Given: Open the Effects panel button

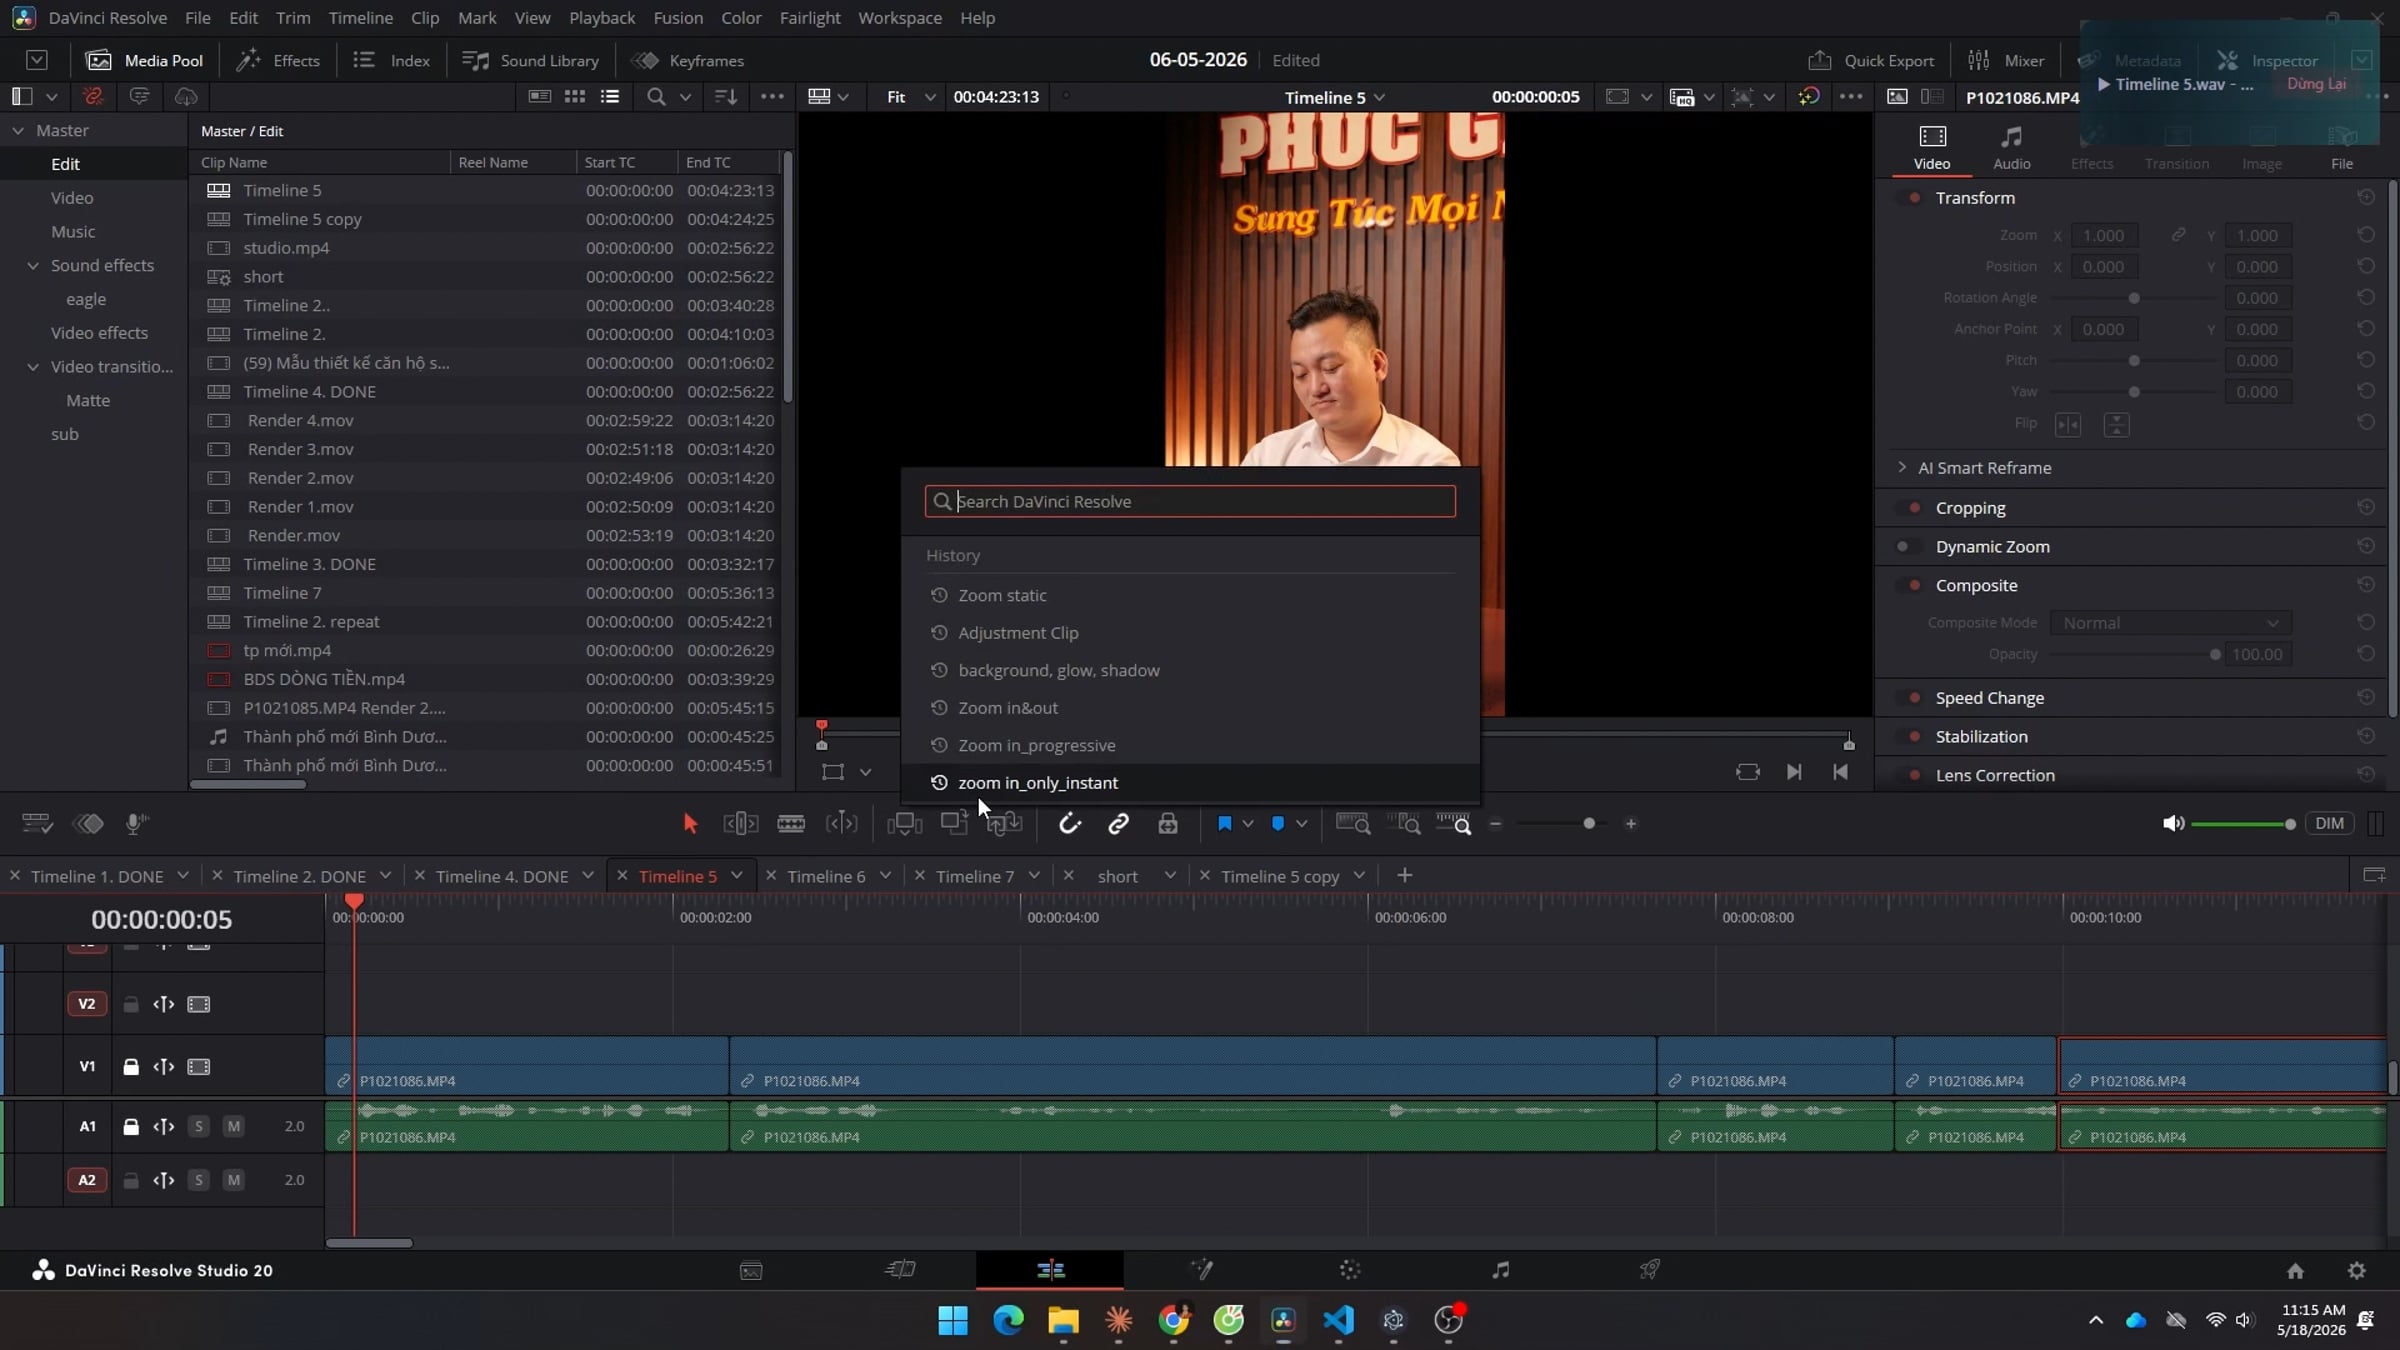Looking at the screenshot, I should pos(278,60).
